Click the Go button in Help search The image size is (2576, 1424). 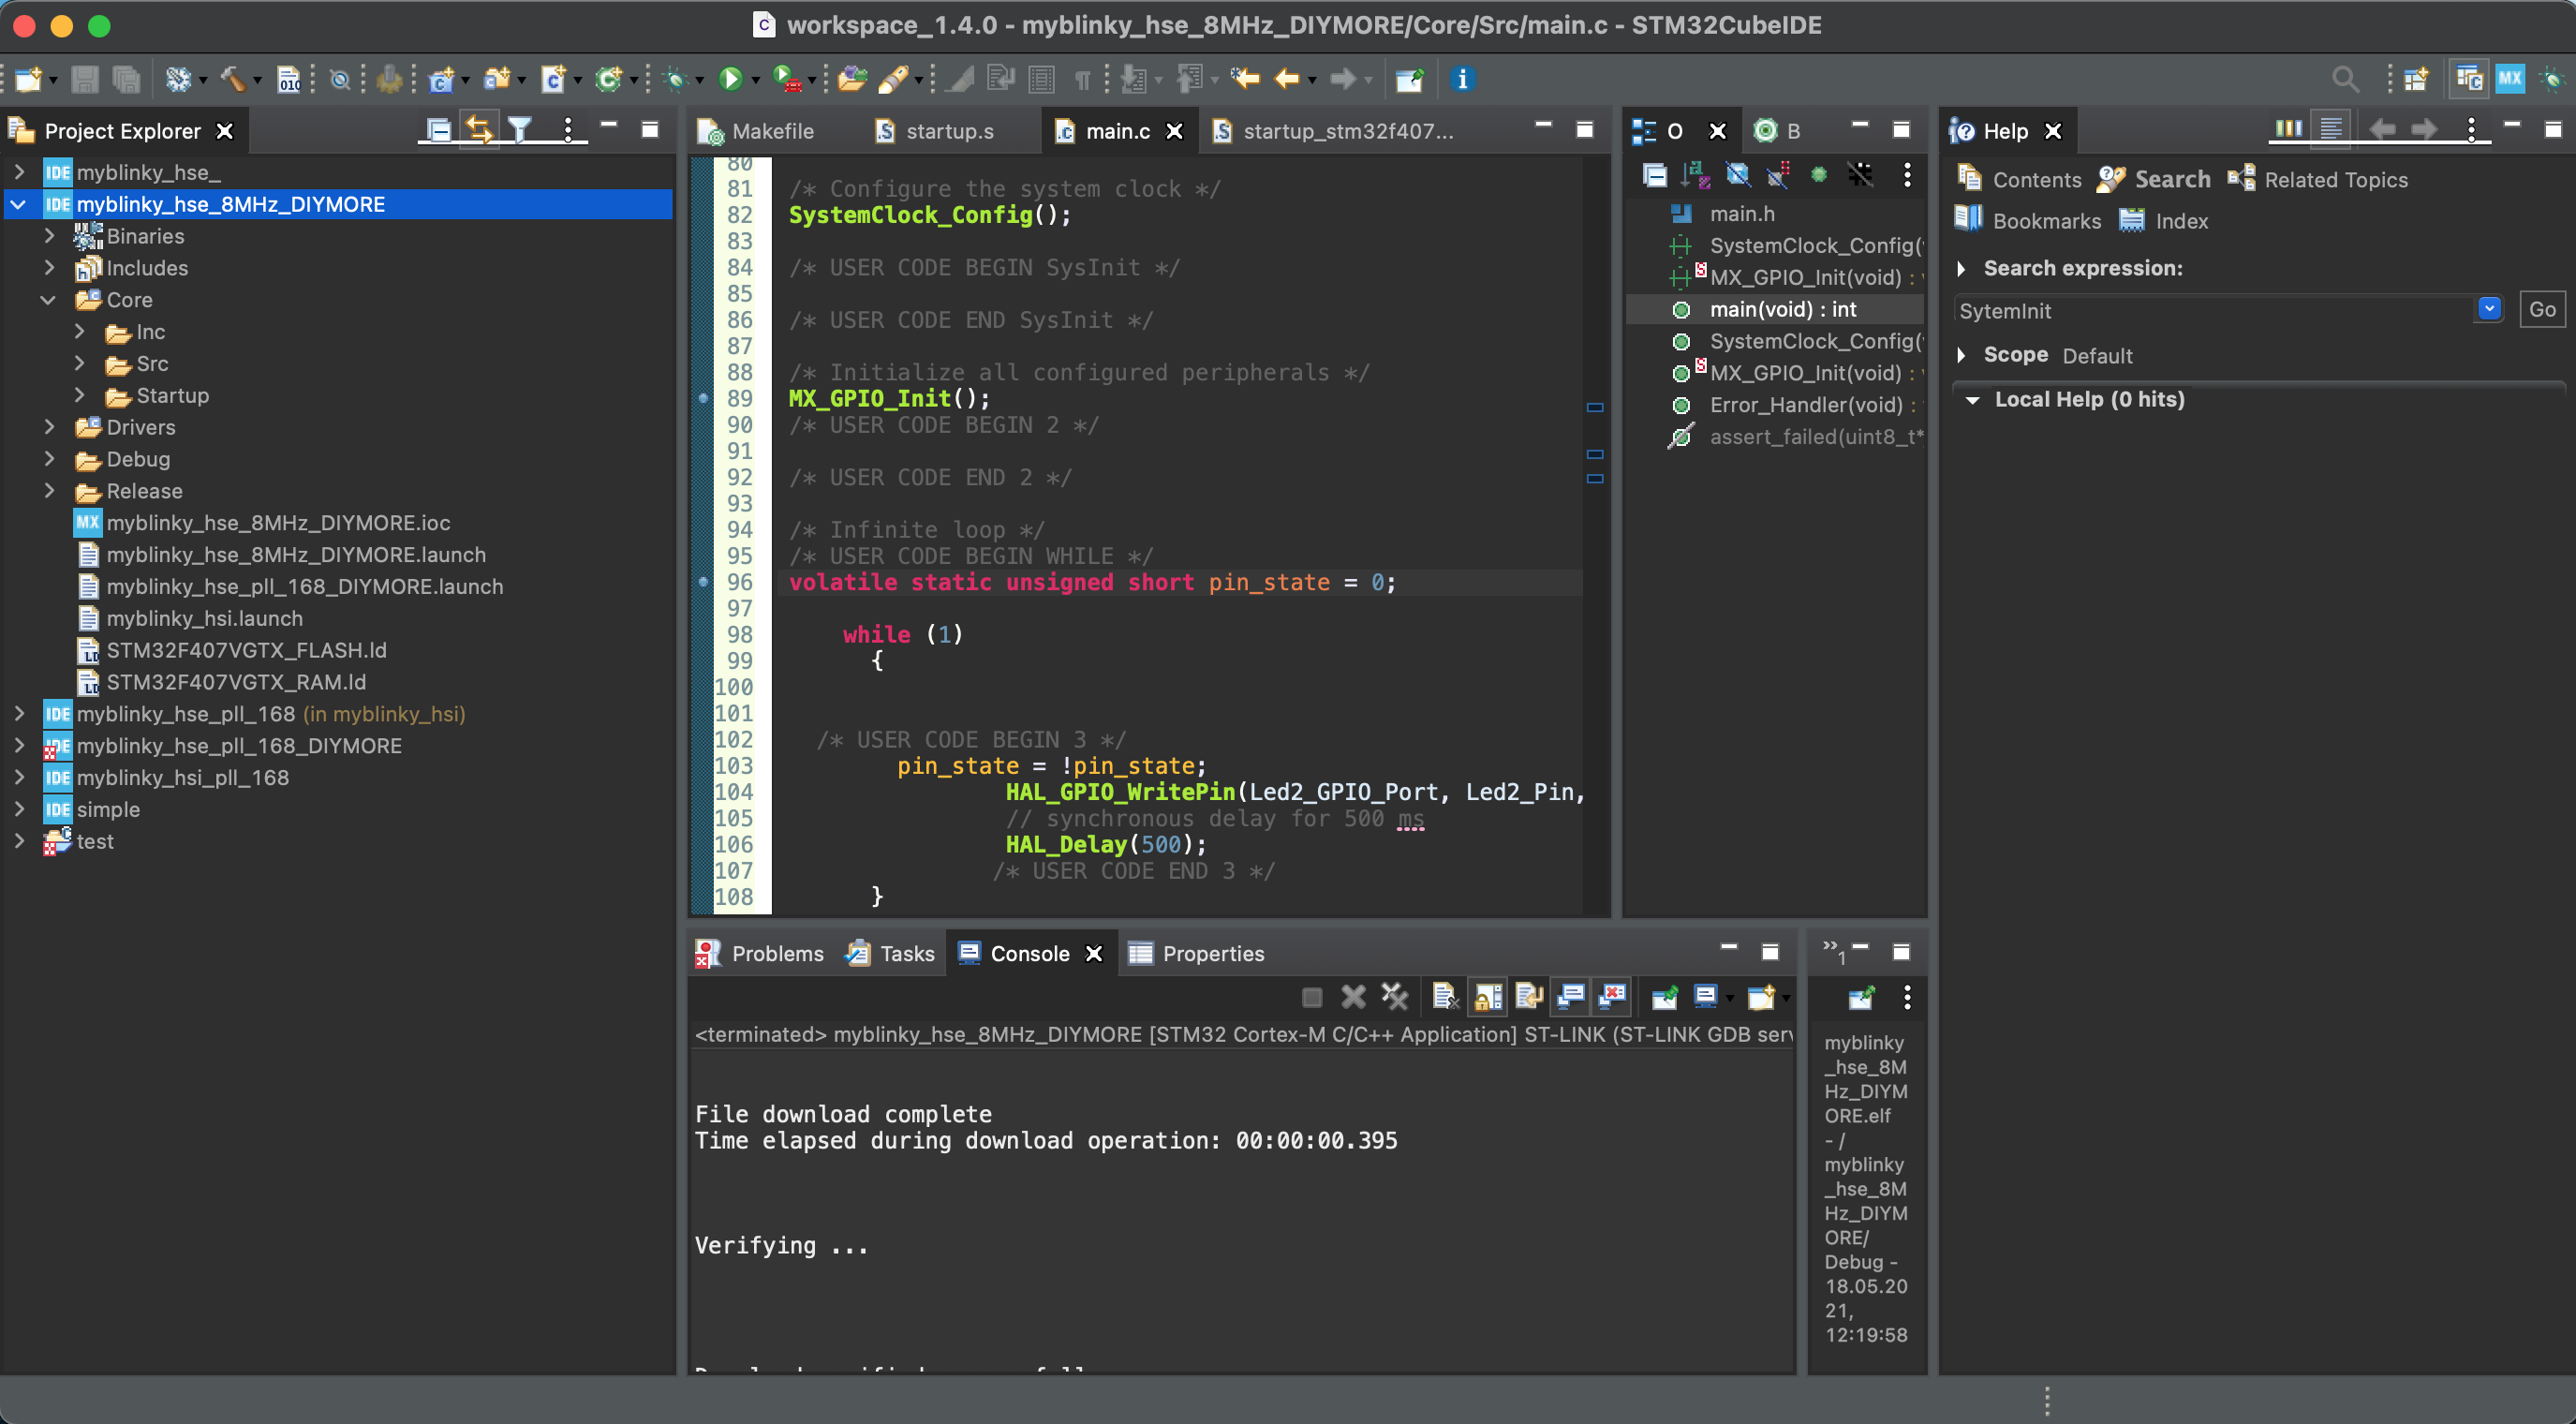(x=2541, y=310)
